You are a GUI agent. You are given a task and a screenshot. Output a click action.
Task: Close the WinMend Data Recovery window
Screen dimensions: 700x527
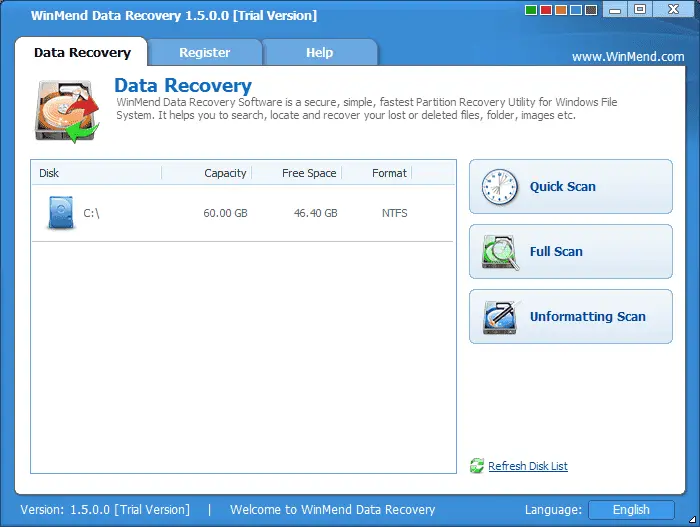673,9
